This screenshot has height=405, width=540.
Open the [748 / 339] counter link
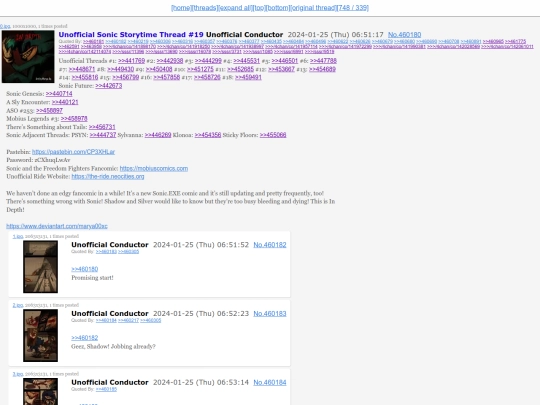coord(353,8)
